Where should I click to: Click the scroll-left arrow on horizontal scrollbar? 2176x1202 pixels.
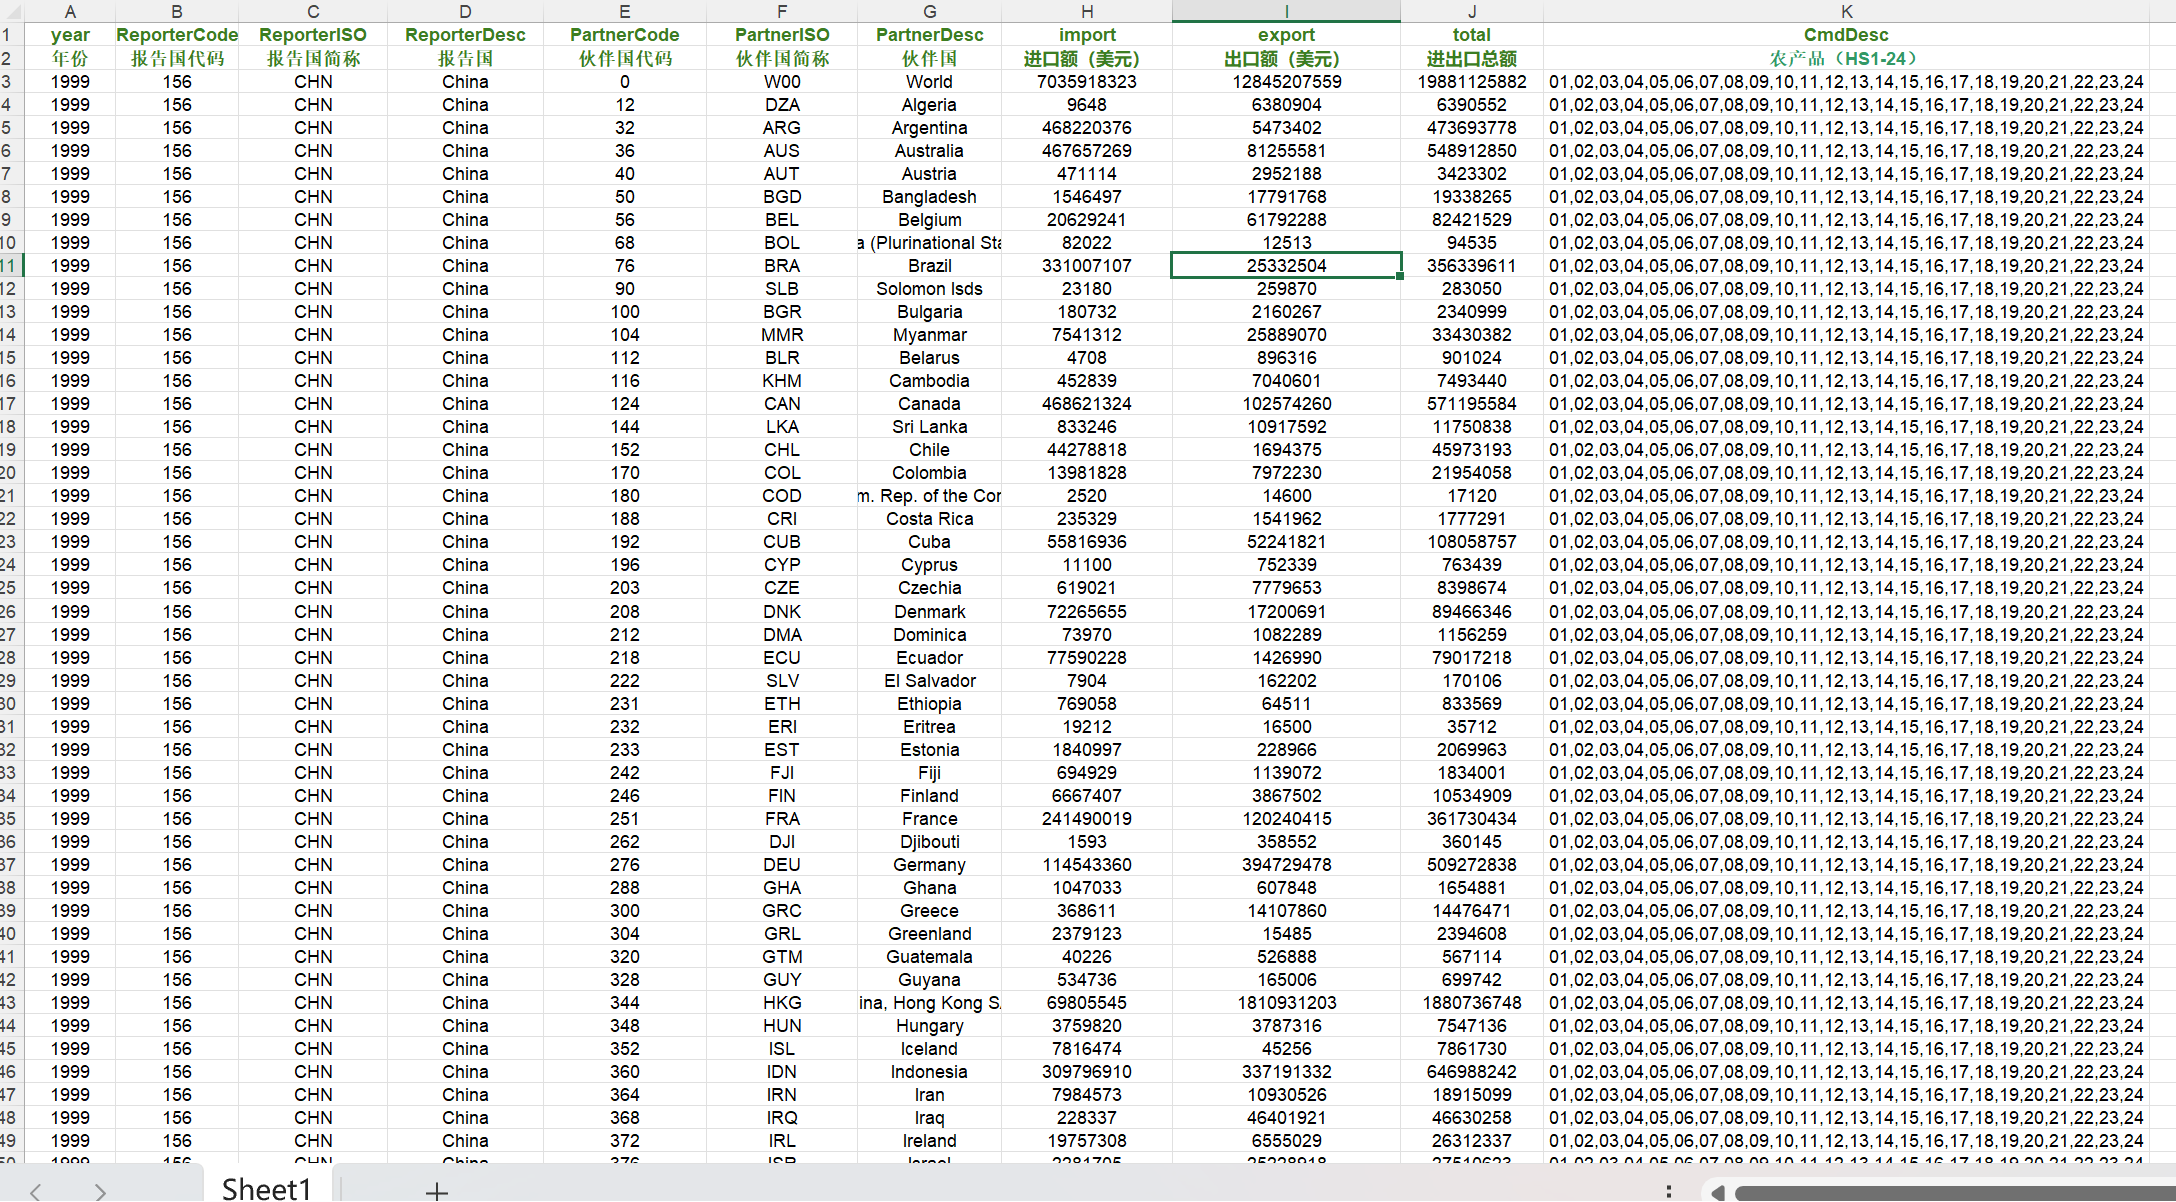(x=1717, y=1192)
